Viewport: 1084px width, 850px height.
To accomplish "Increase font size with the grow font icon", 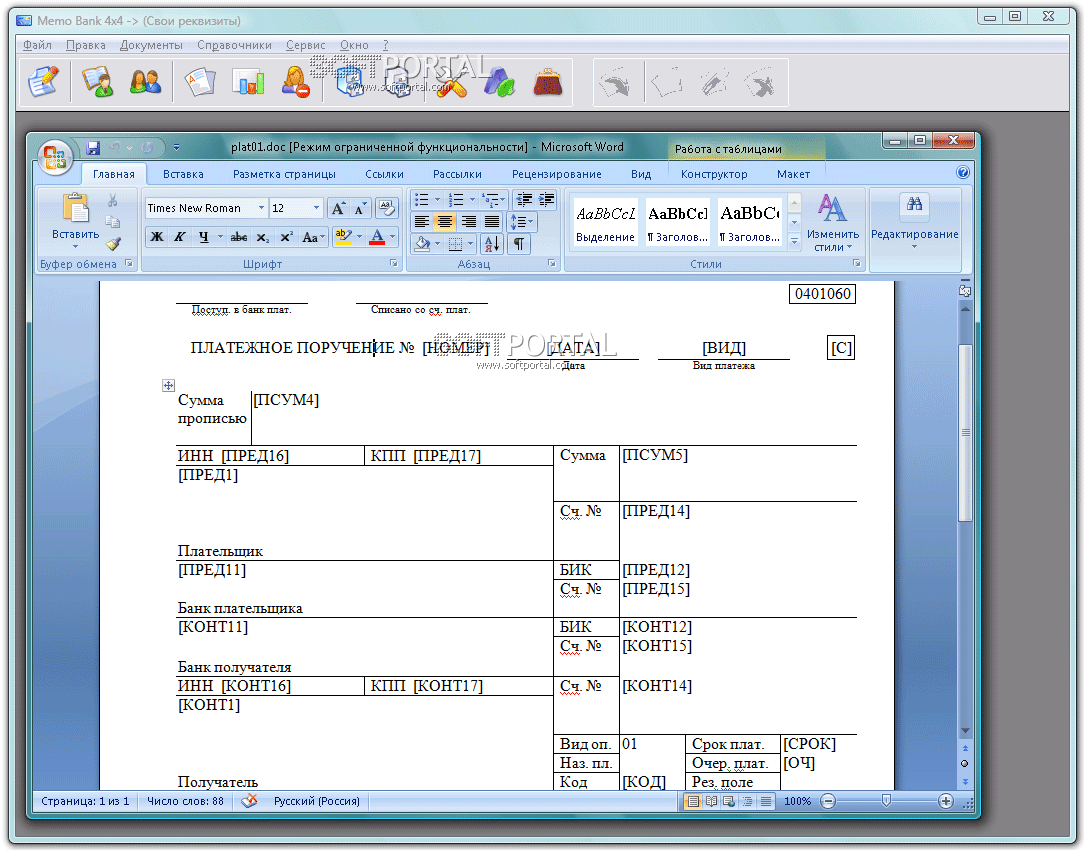I will click(337, 208).
